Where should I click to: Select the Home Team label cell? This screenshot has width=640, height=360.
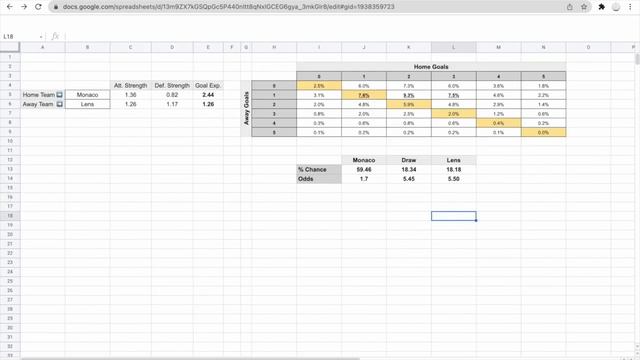click(x=42, y=95)
